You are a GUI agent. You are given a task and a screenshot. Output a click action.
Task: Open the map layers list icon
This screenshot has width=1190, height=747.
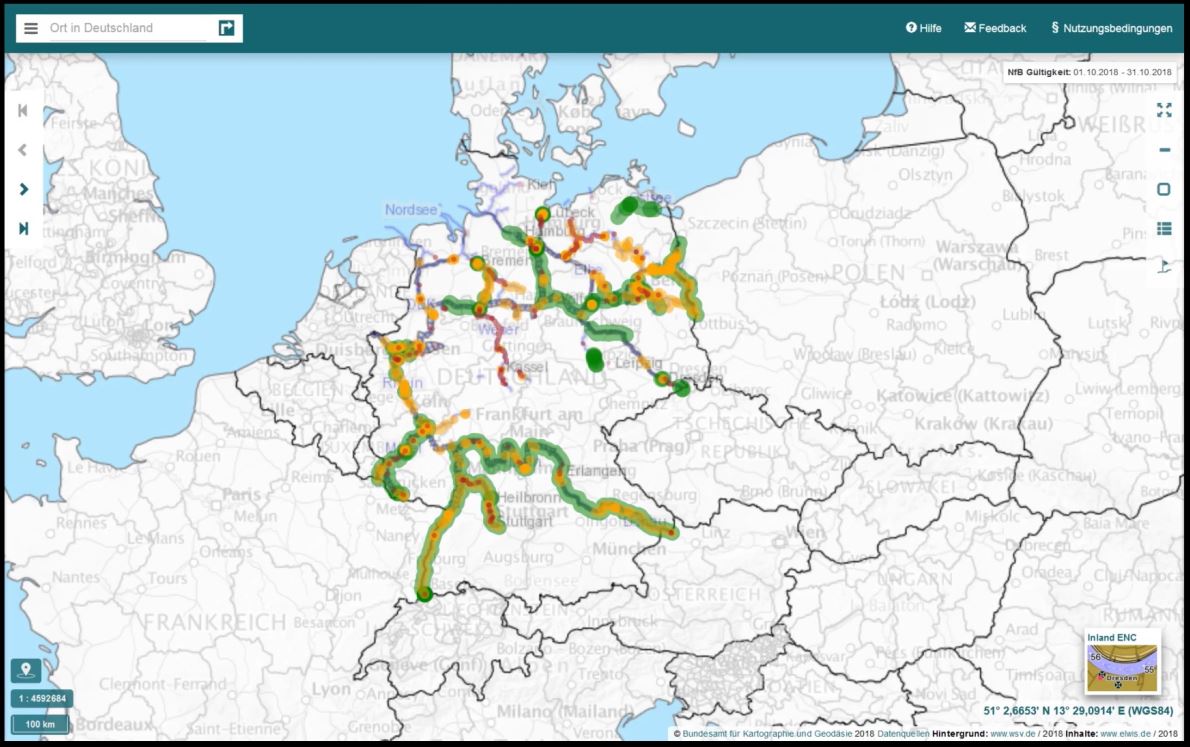click(1163, 228)
